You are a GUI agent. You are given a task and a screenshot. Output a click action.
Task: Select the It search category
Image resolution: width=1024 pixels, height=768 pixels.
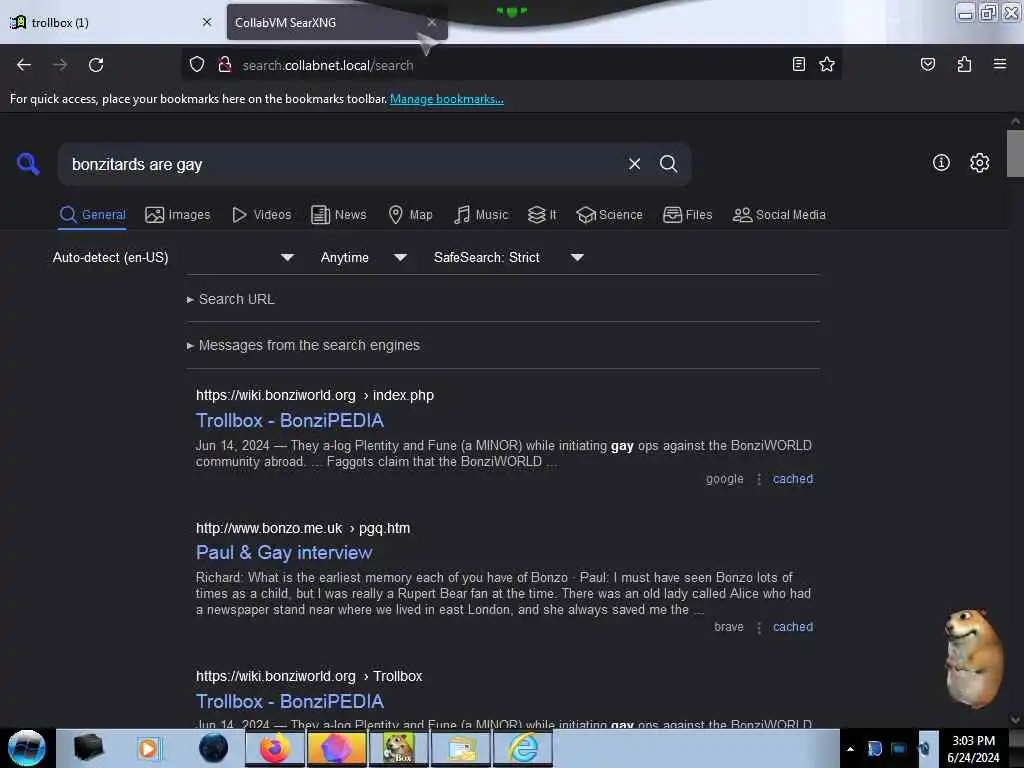[x=542, y=215]
